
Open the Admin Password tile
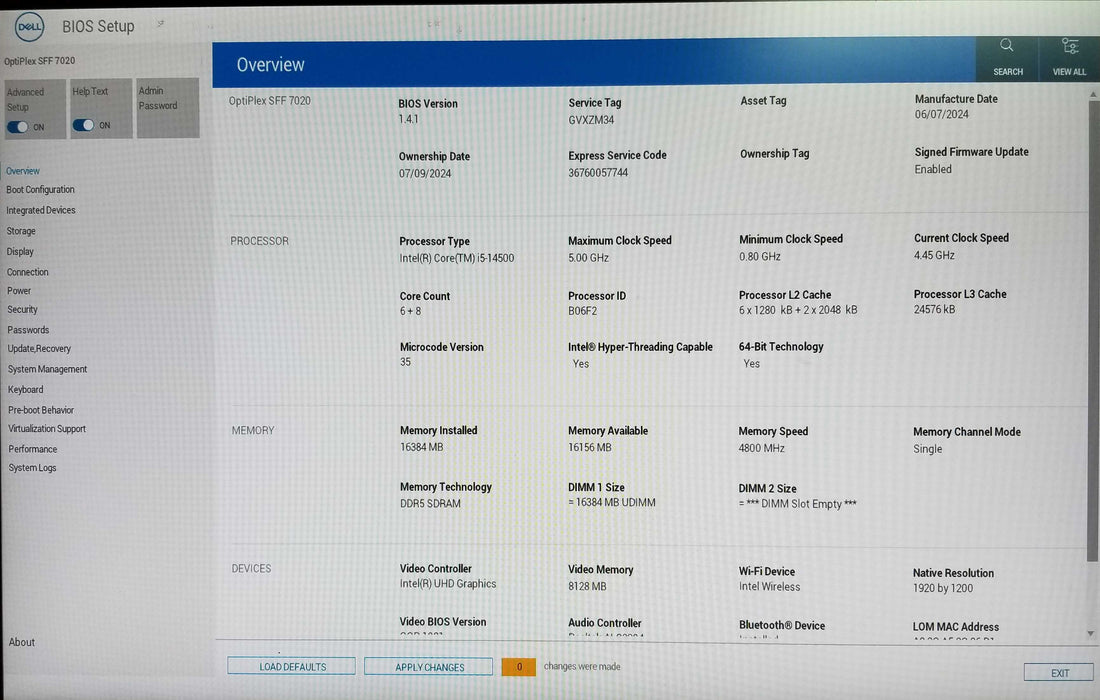coord(168,108)
